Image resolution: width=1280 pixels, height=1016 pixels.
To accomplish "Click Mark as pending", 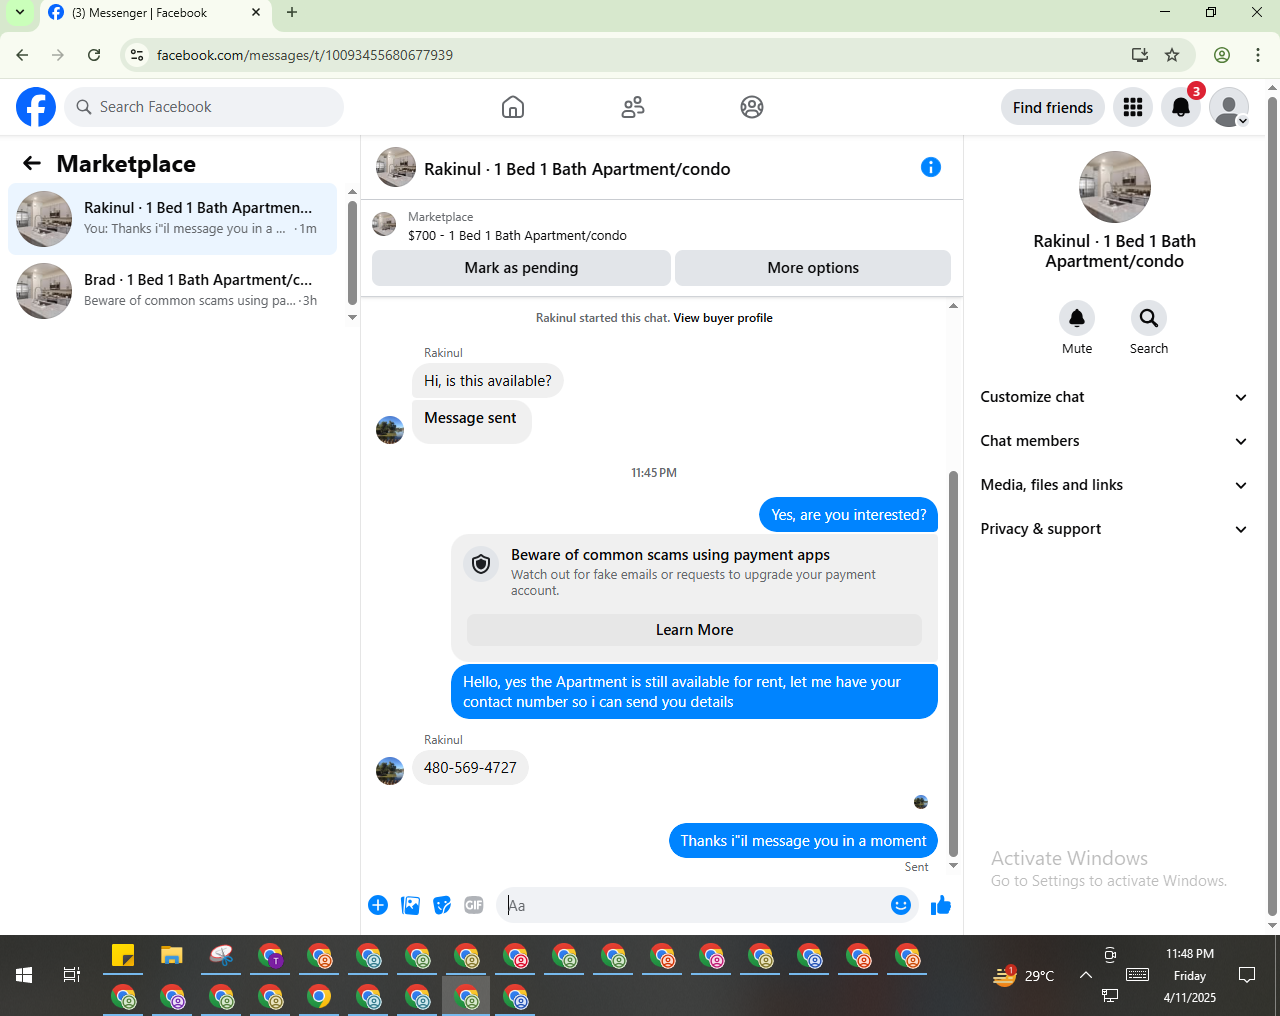I will (521, 268).
